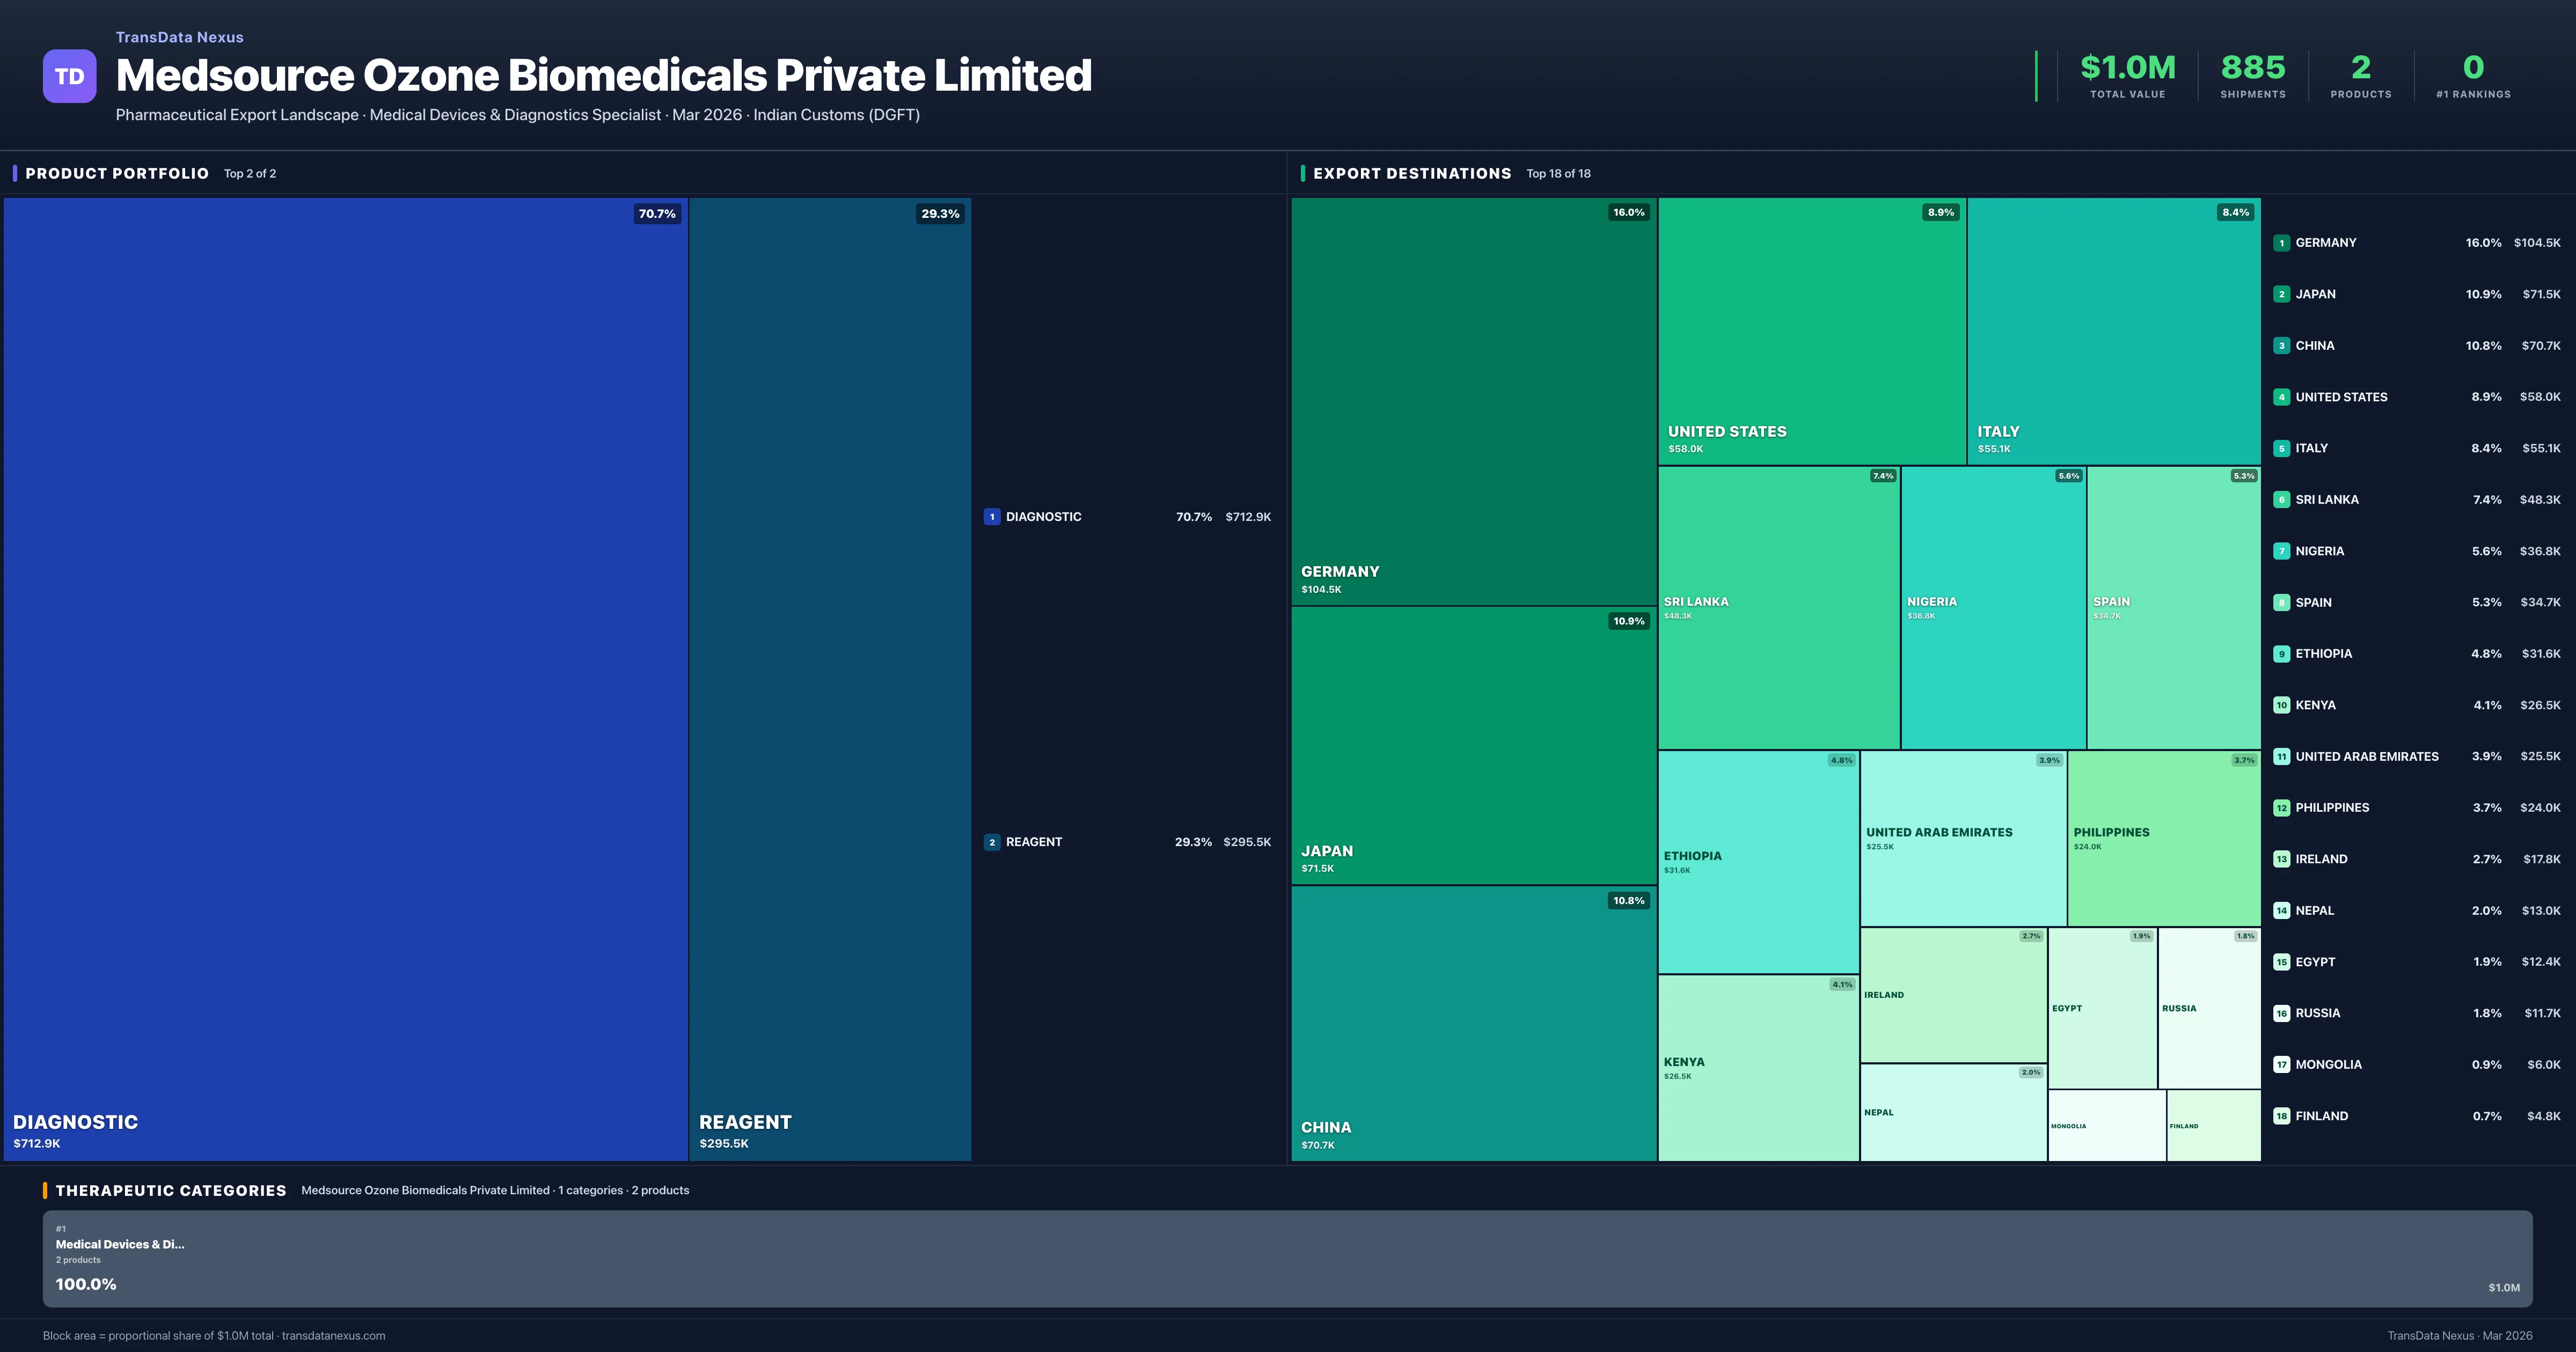Click the Diagnostic rank 1 legend badge
The image size is (2576, 1352).
pyautogui.click(x=991, y=517)
